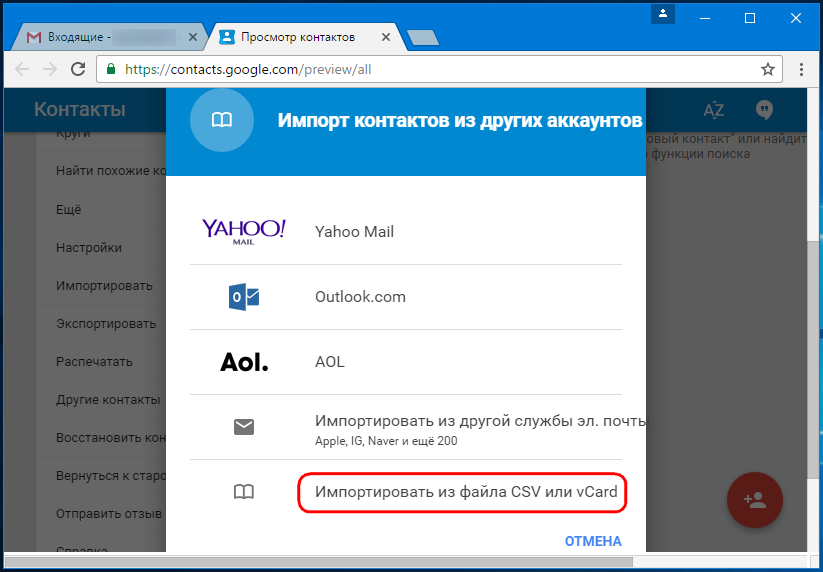823x572 pixels.
Task: Close the Входящие Gmail tab
Action: coord(193,37)
